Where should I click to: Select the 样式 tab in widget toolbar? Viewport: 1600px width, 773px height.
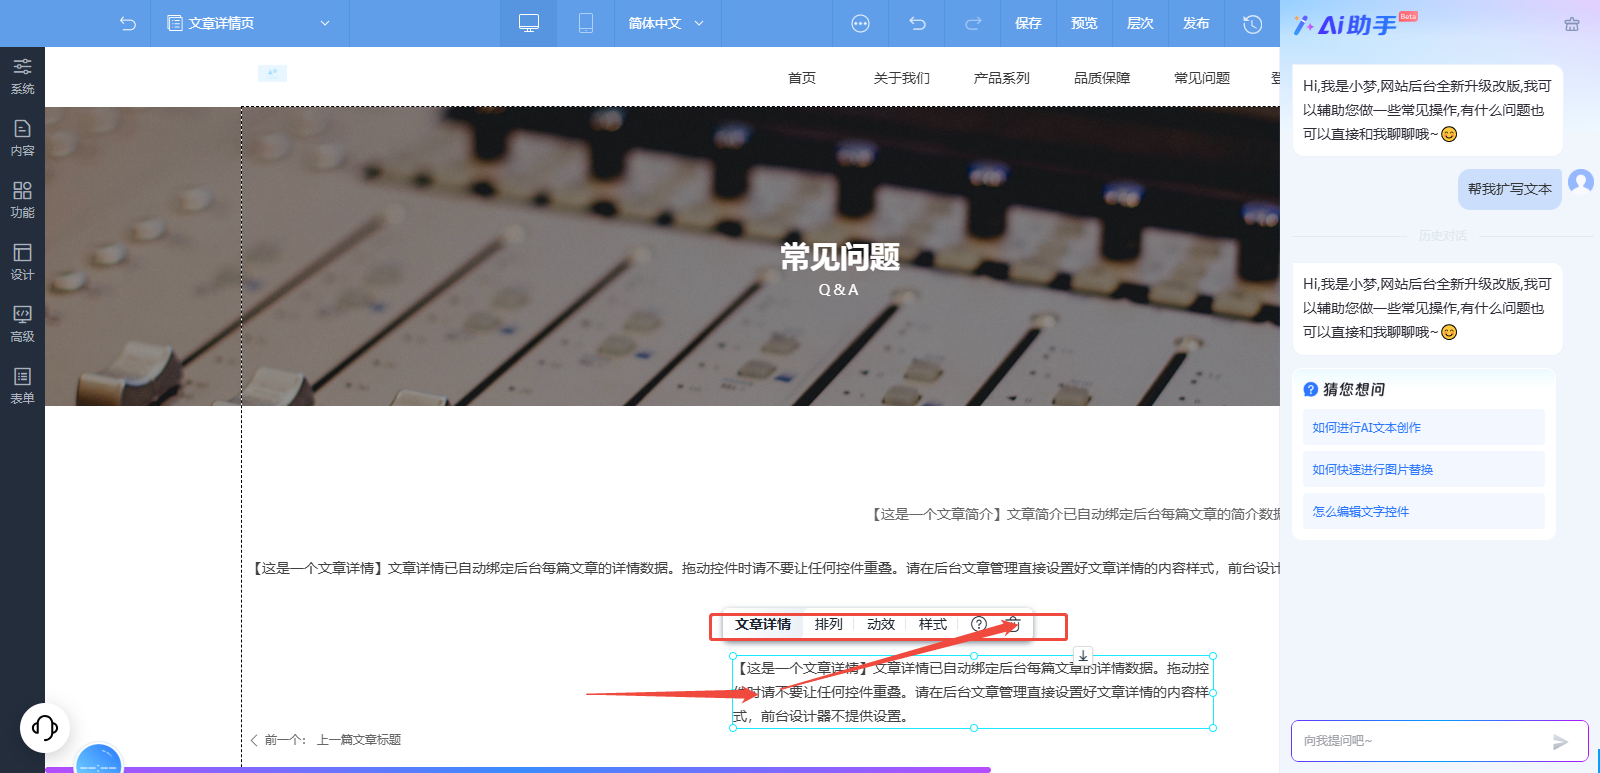933,624
